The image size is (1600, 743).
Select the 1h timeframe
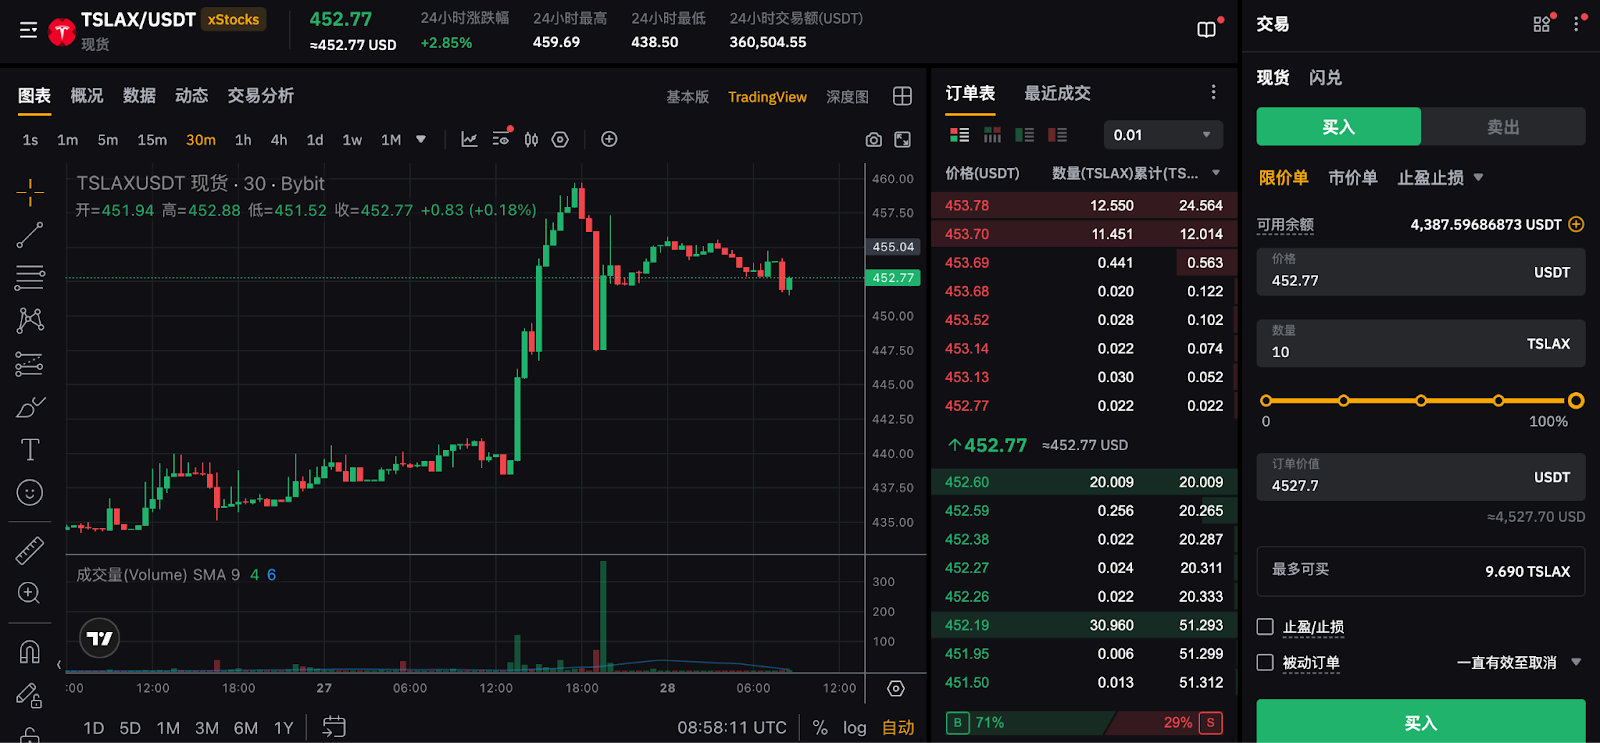(x=243, y=140)
